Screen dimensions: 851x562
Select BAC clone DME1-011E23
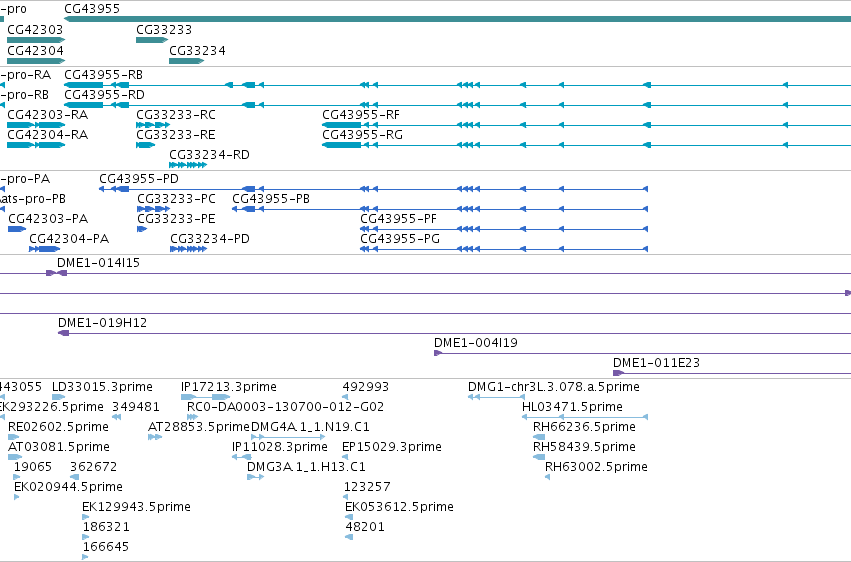[x=732, y=374]
